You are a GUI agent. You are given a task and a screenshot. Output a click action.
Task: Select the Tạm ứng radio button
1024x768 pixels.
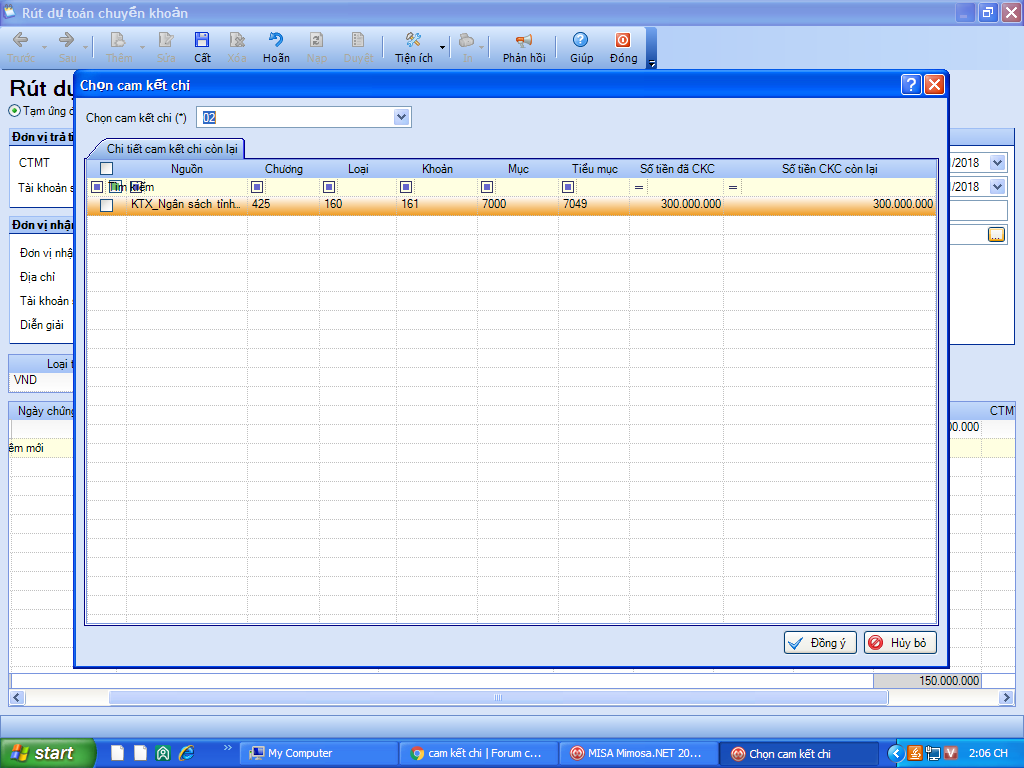pyautogui.click(x=14, y=111)
